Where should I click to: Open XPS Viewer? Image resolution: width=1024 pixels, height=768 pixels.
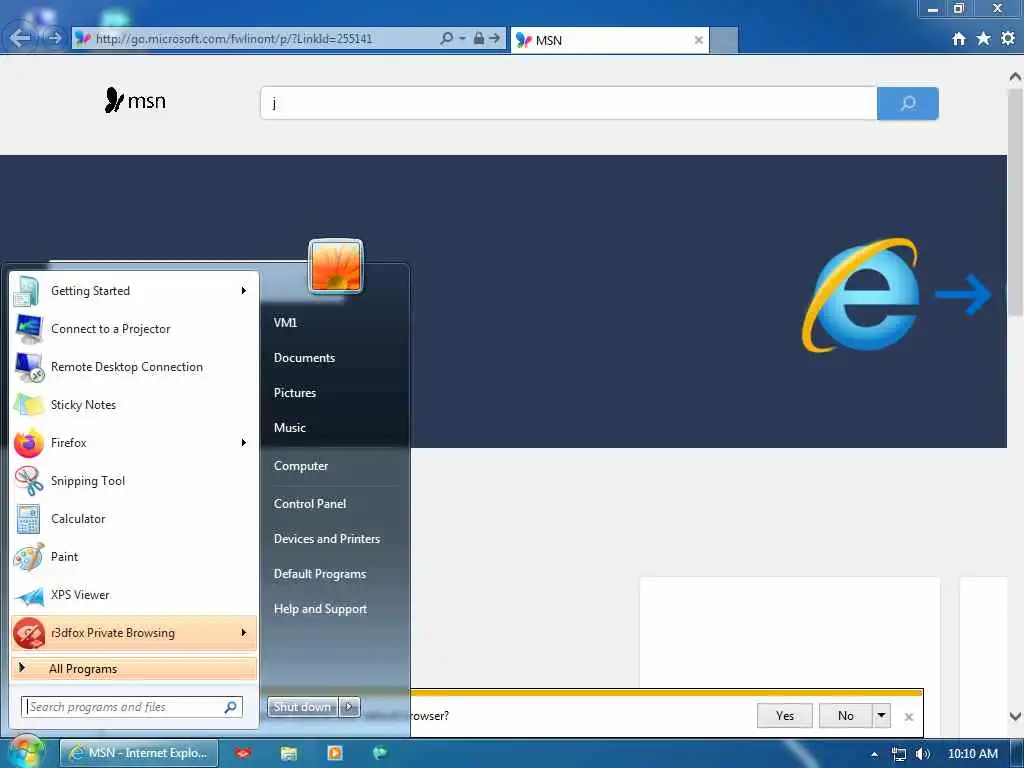coord(134,594)
